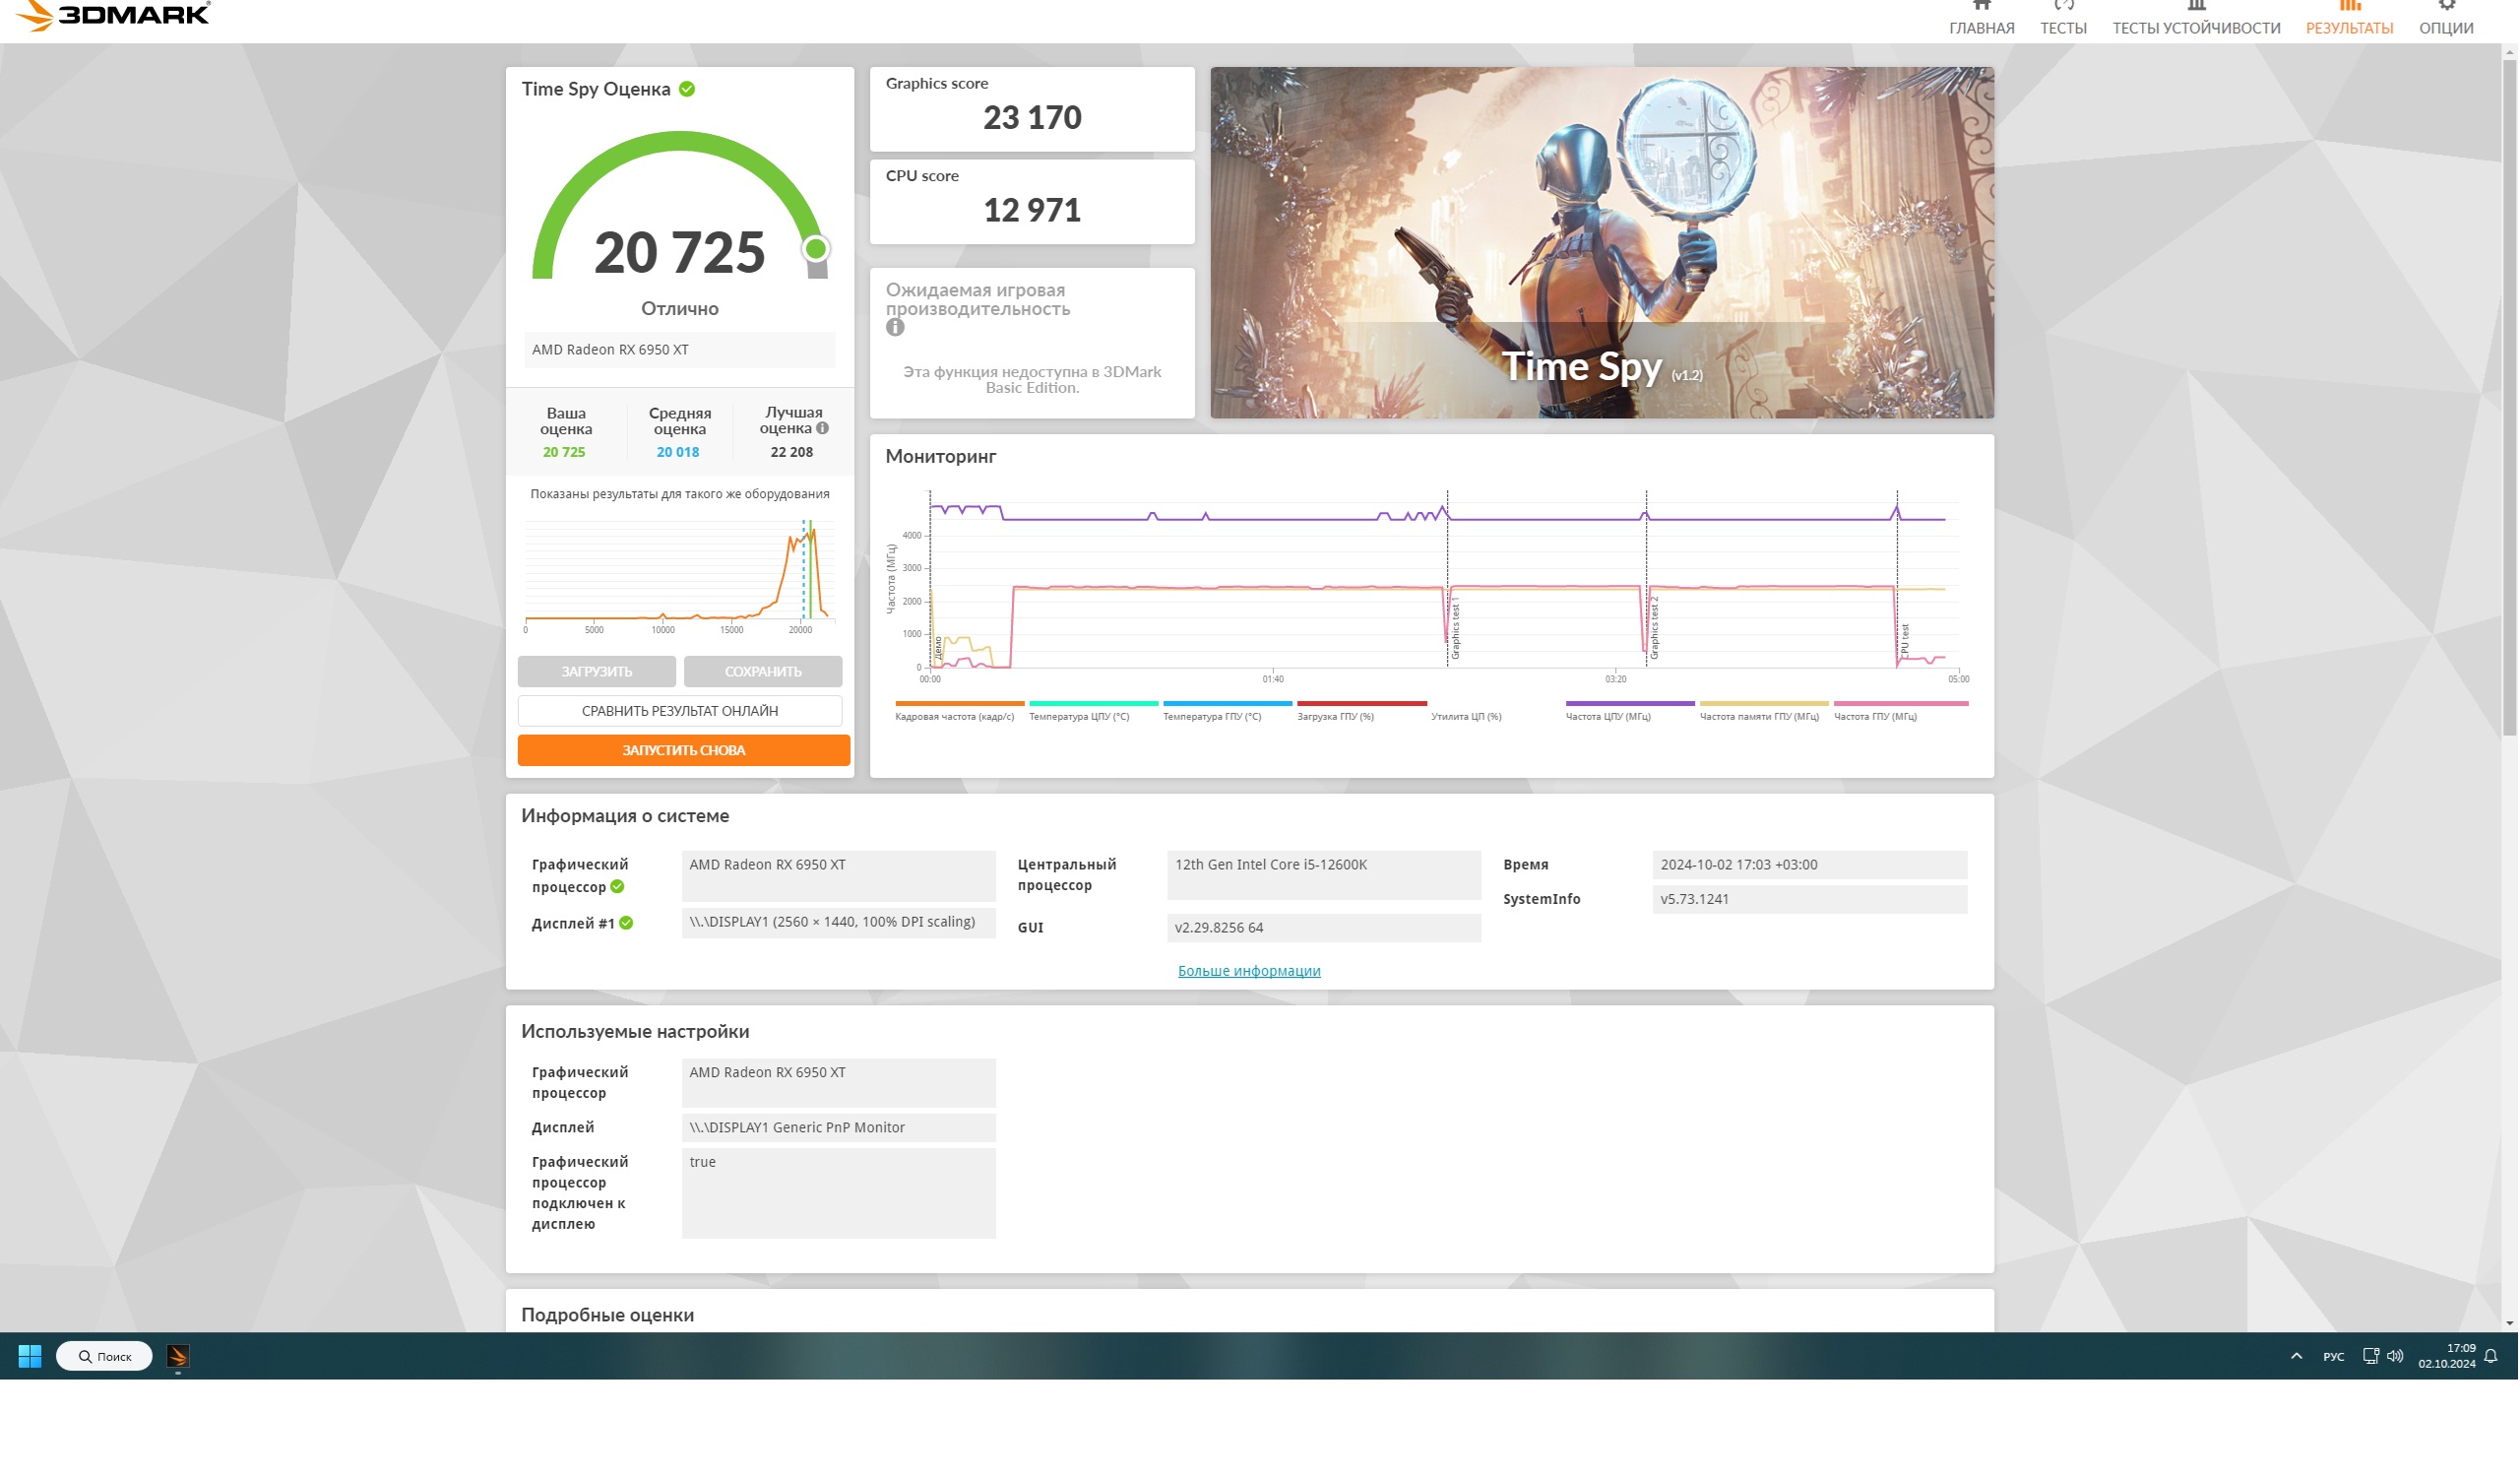
Task: Click the green checkmark next to Дисплей #1
Action: pos(626,924)
